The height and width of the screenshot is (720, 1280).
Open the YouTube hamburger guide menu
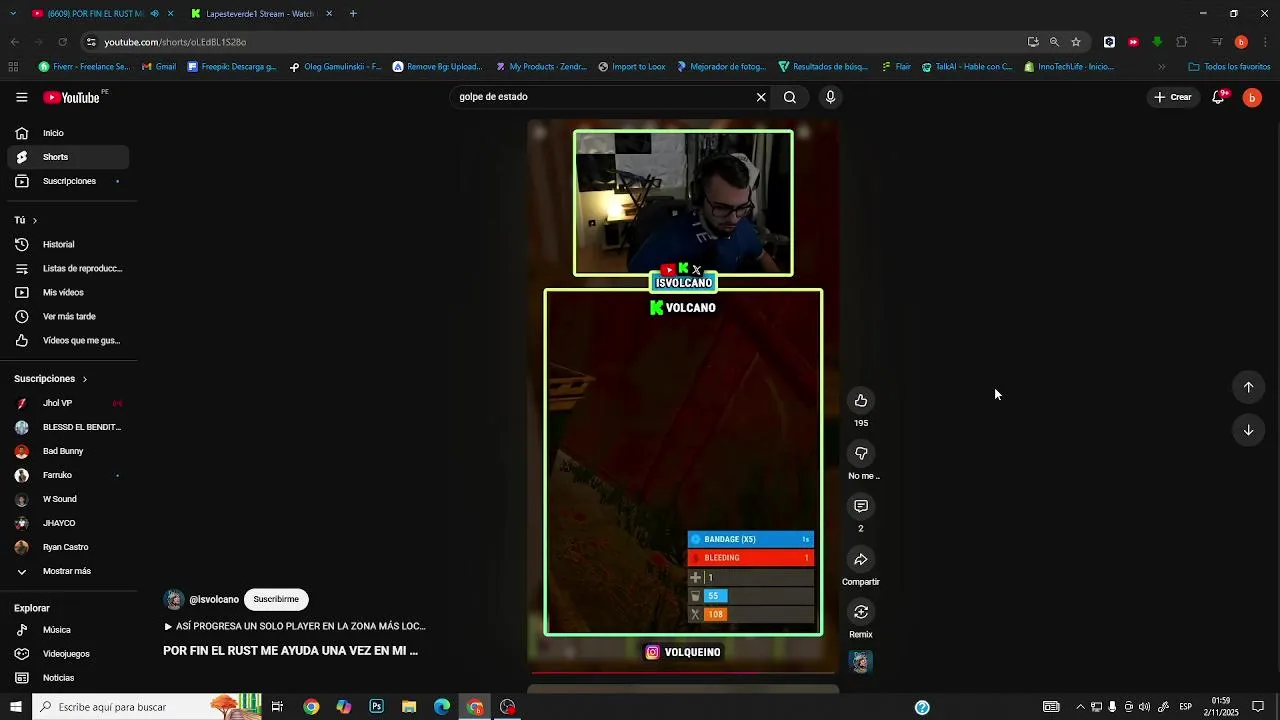click(x=21, y=97)
